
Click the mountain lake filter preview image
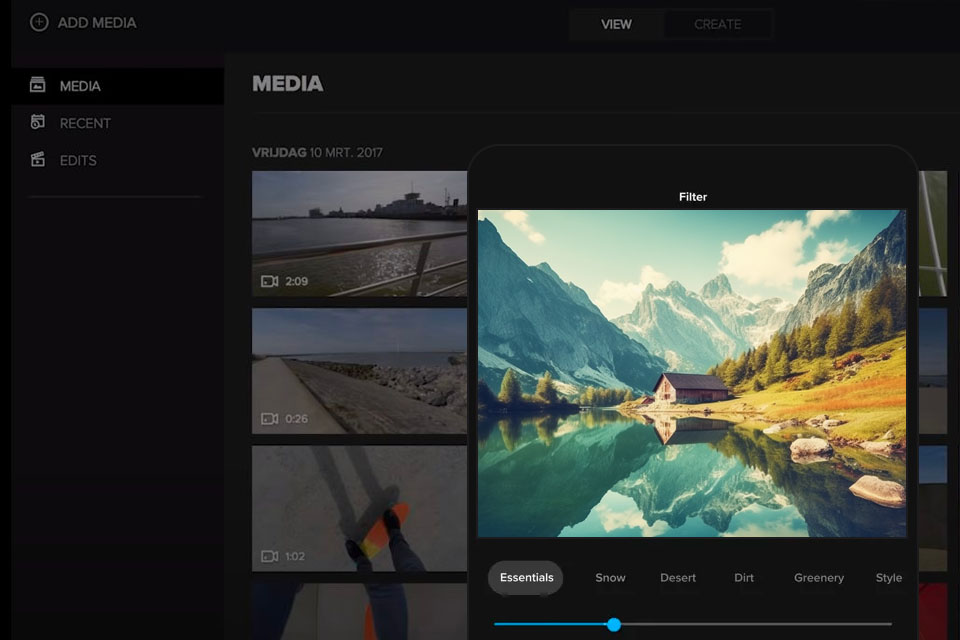point(692,374)
